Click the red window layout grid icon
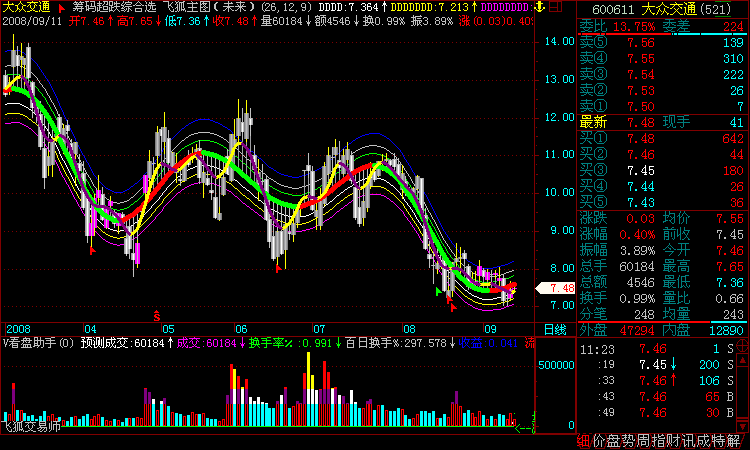 (556, 7)
